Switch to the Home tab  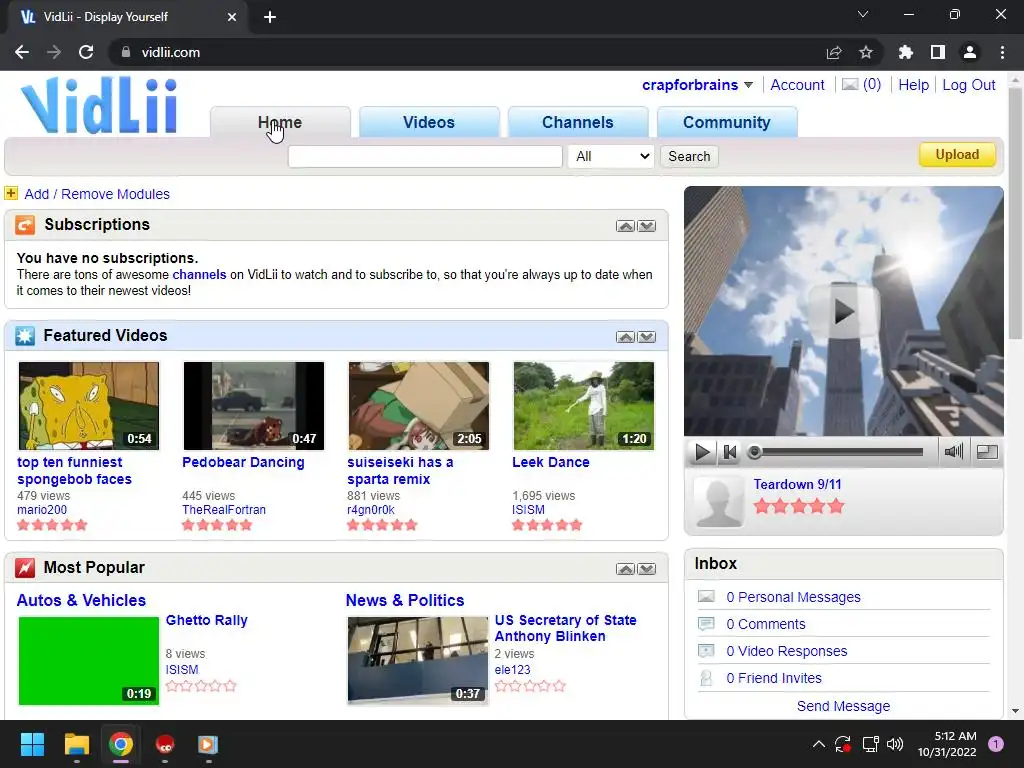point(280,122)
